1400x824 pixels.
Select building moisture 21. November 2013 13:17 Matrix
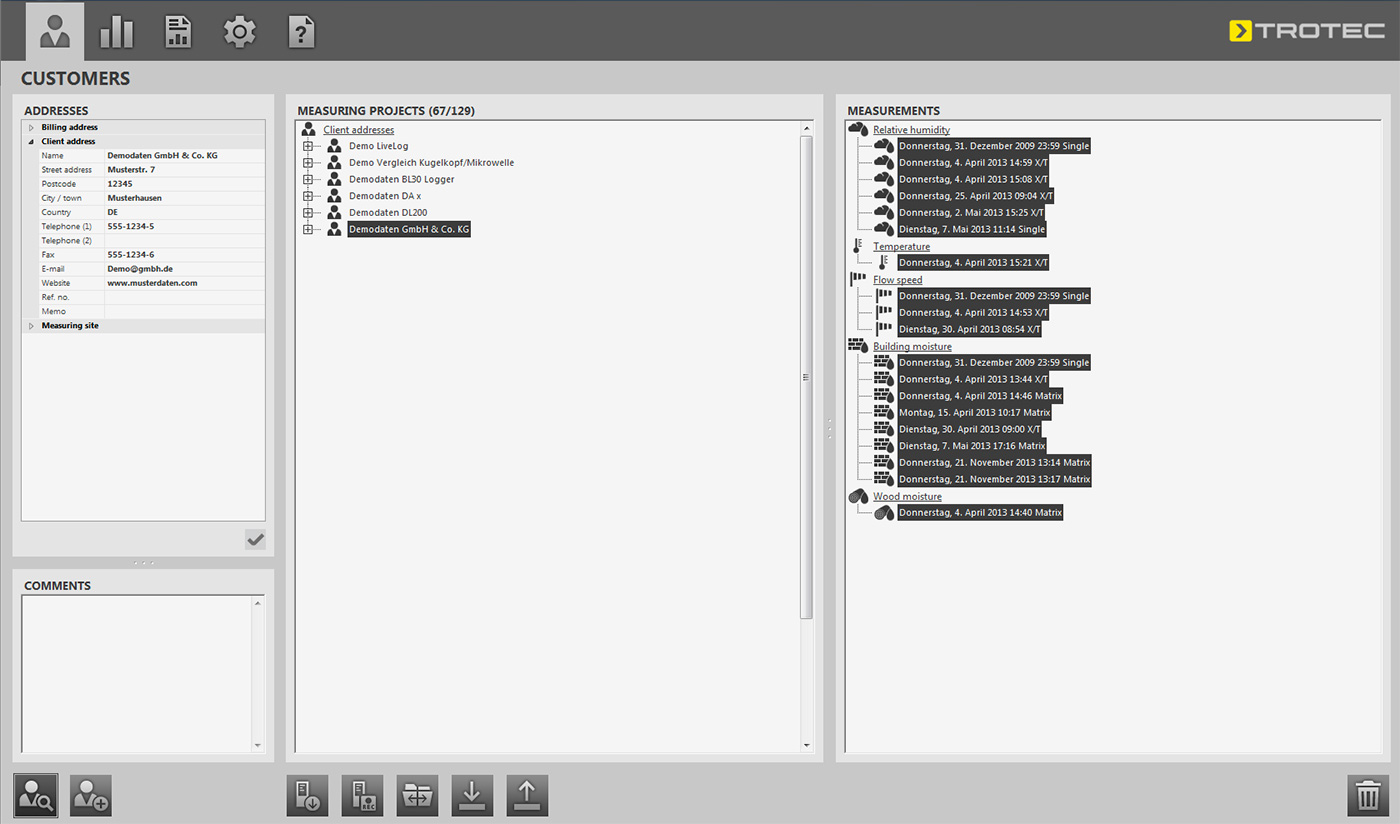coord(994,479)
